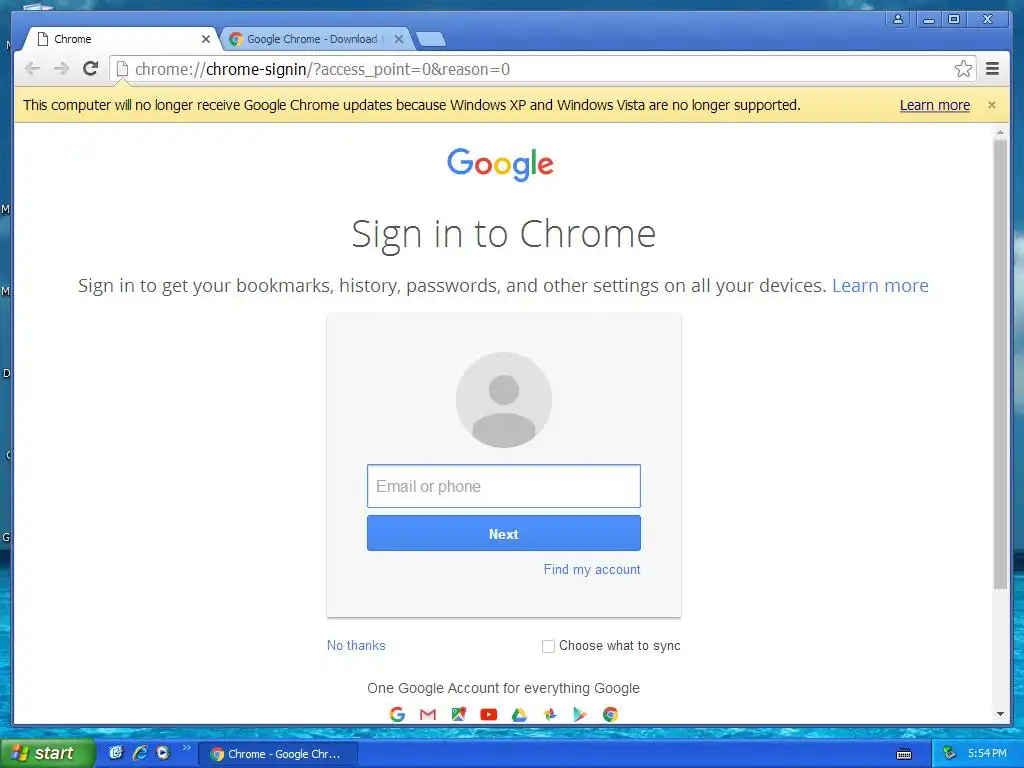Click the page scrollbar down arrow

pos(1000,714)
